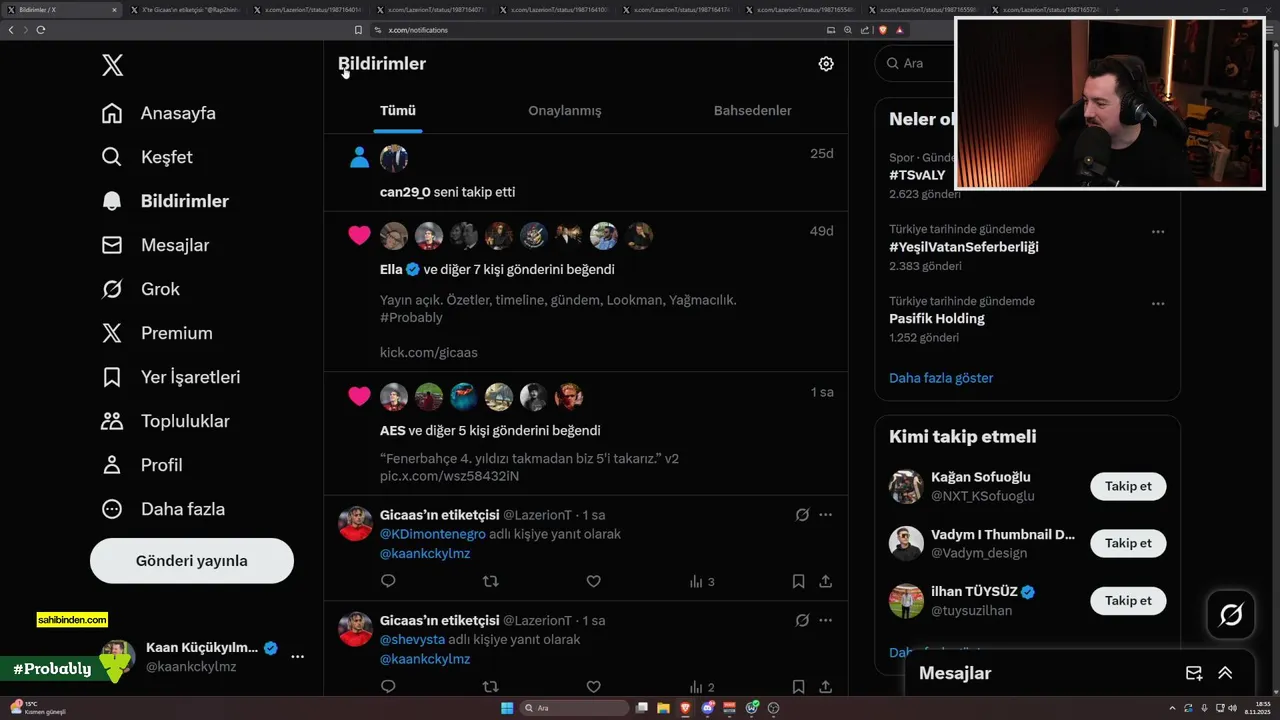This screenshot has height=720, width=1280.
Task: Click Gönderi yayınla button
Action: [x=192, y=561]
